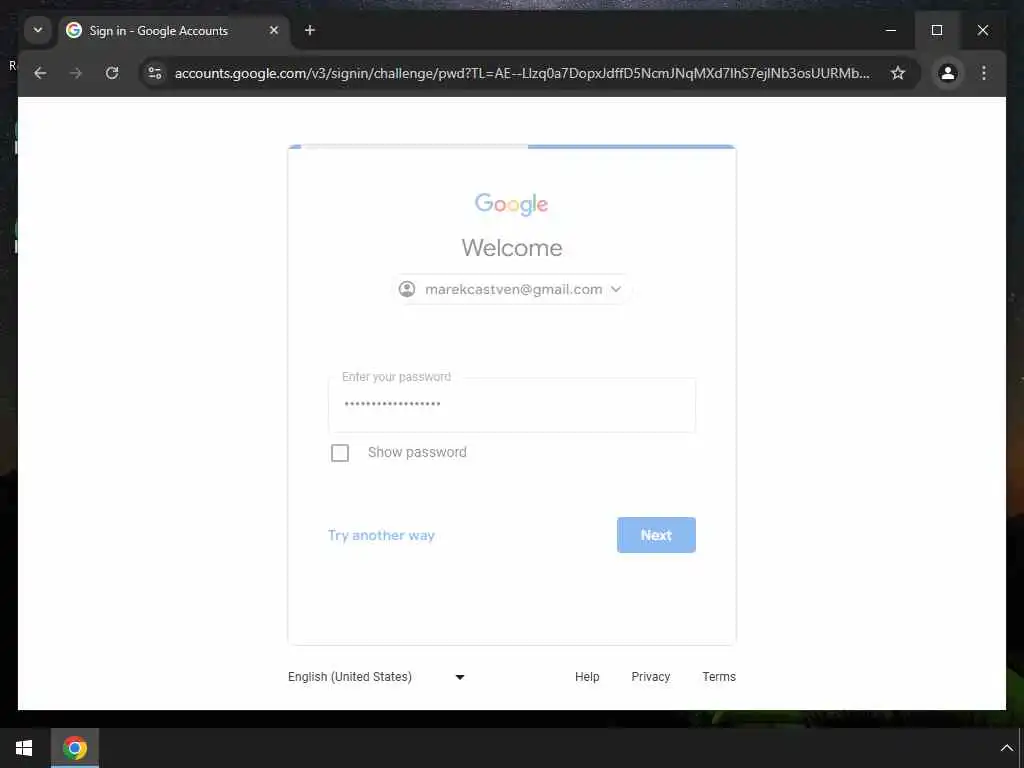
Task: Reload the Google sign-in page
Action: (112, 73)
